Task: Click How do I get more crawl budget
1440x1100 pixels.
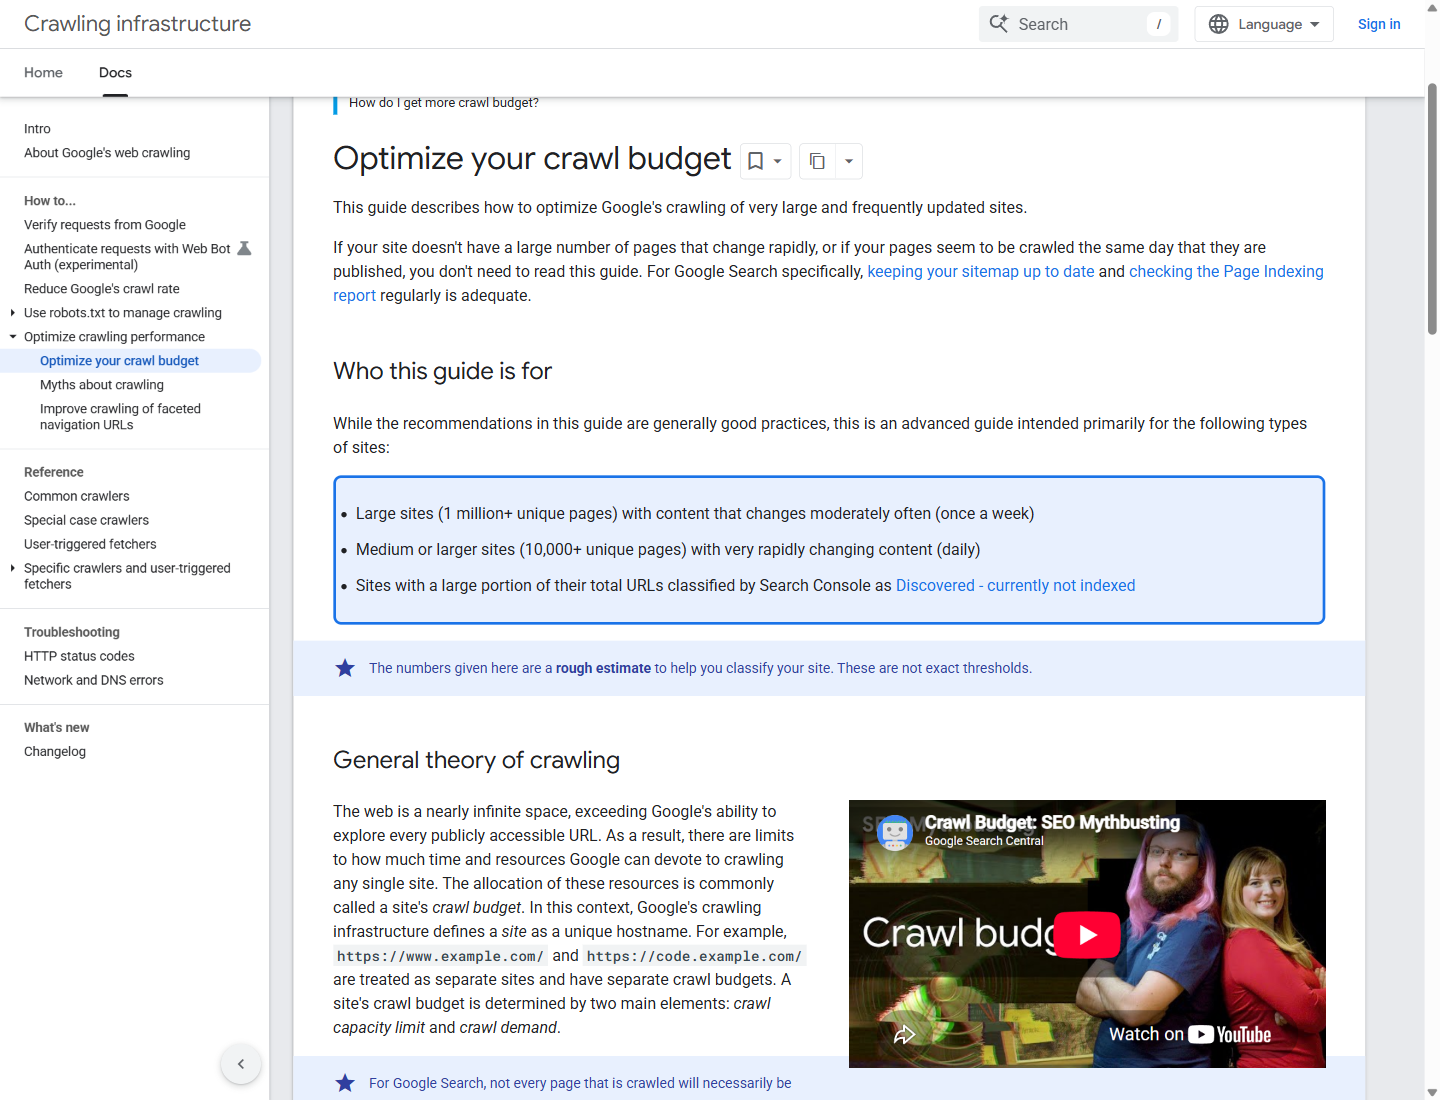Action: 444,103
